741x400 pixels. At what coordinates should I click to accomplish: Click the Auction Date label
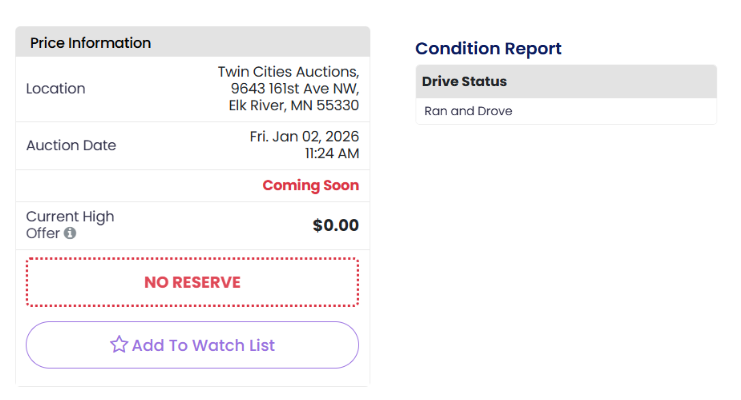tap(71, 145)
